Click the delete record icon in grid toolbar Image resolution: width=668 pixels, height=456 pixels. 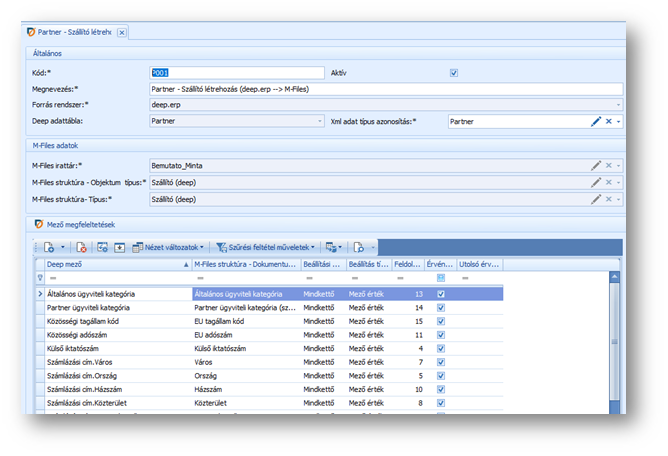[81, 246]
